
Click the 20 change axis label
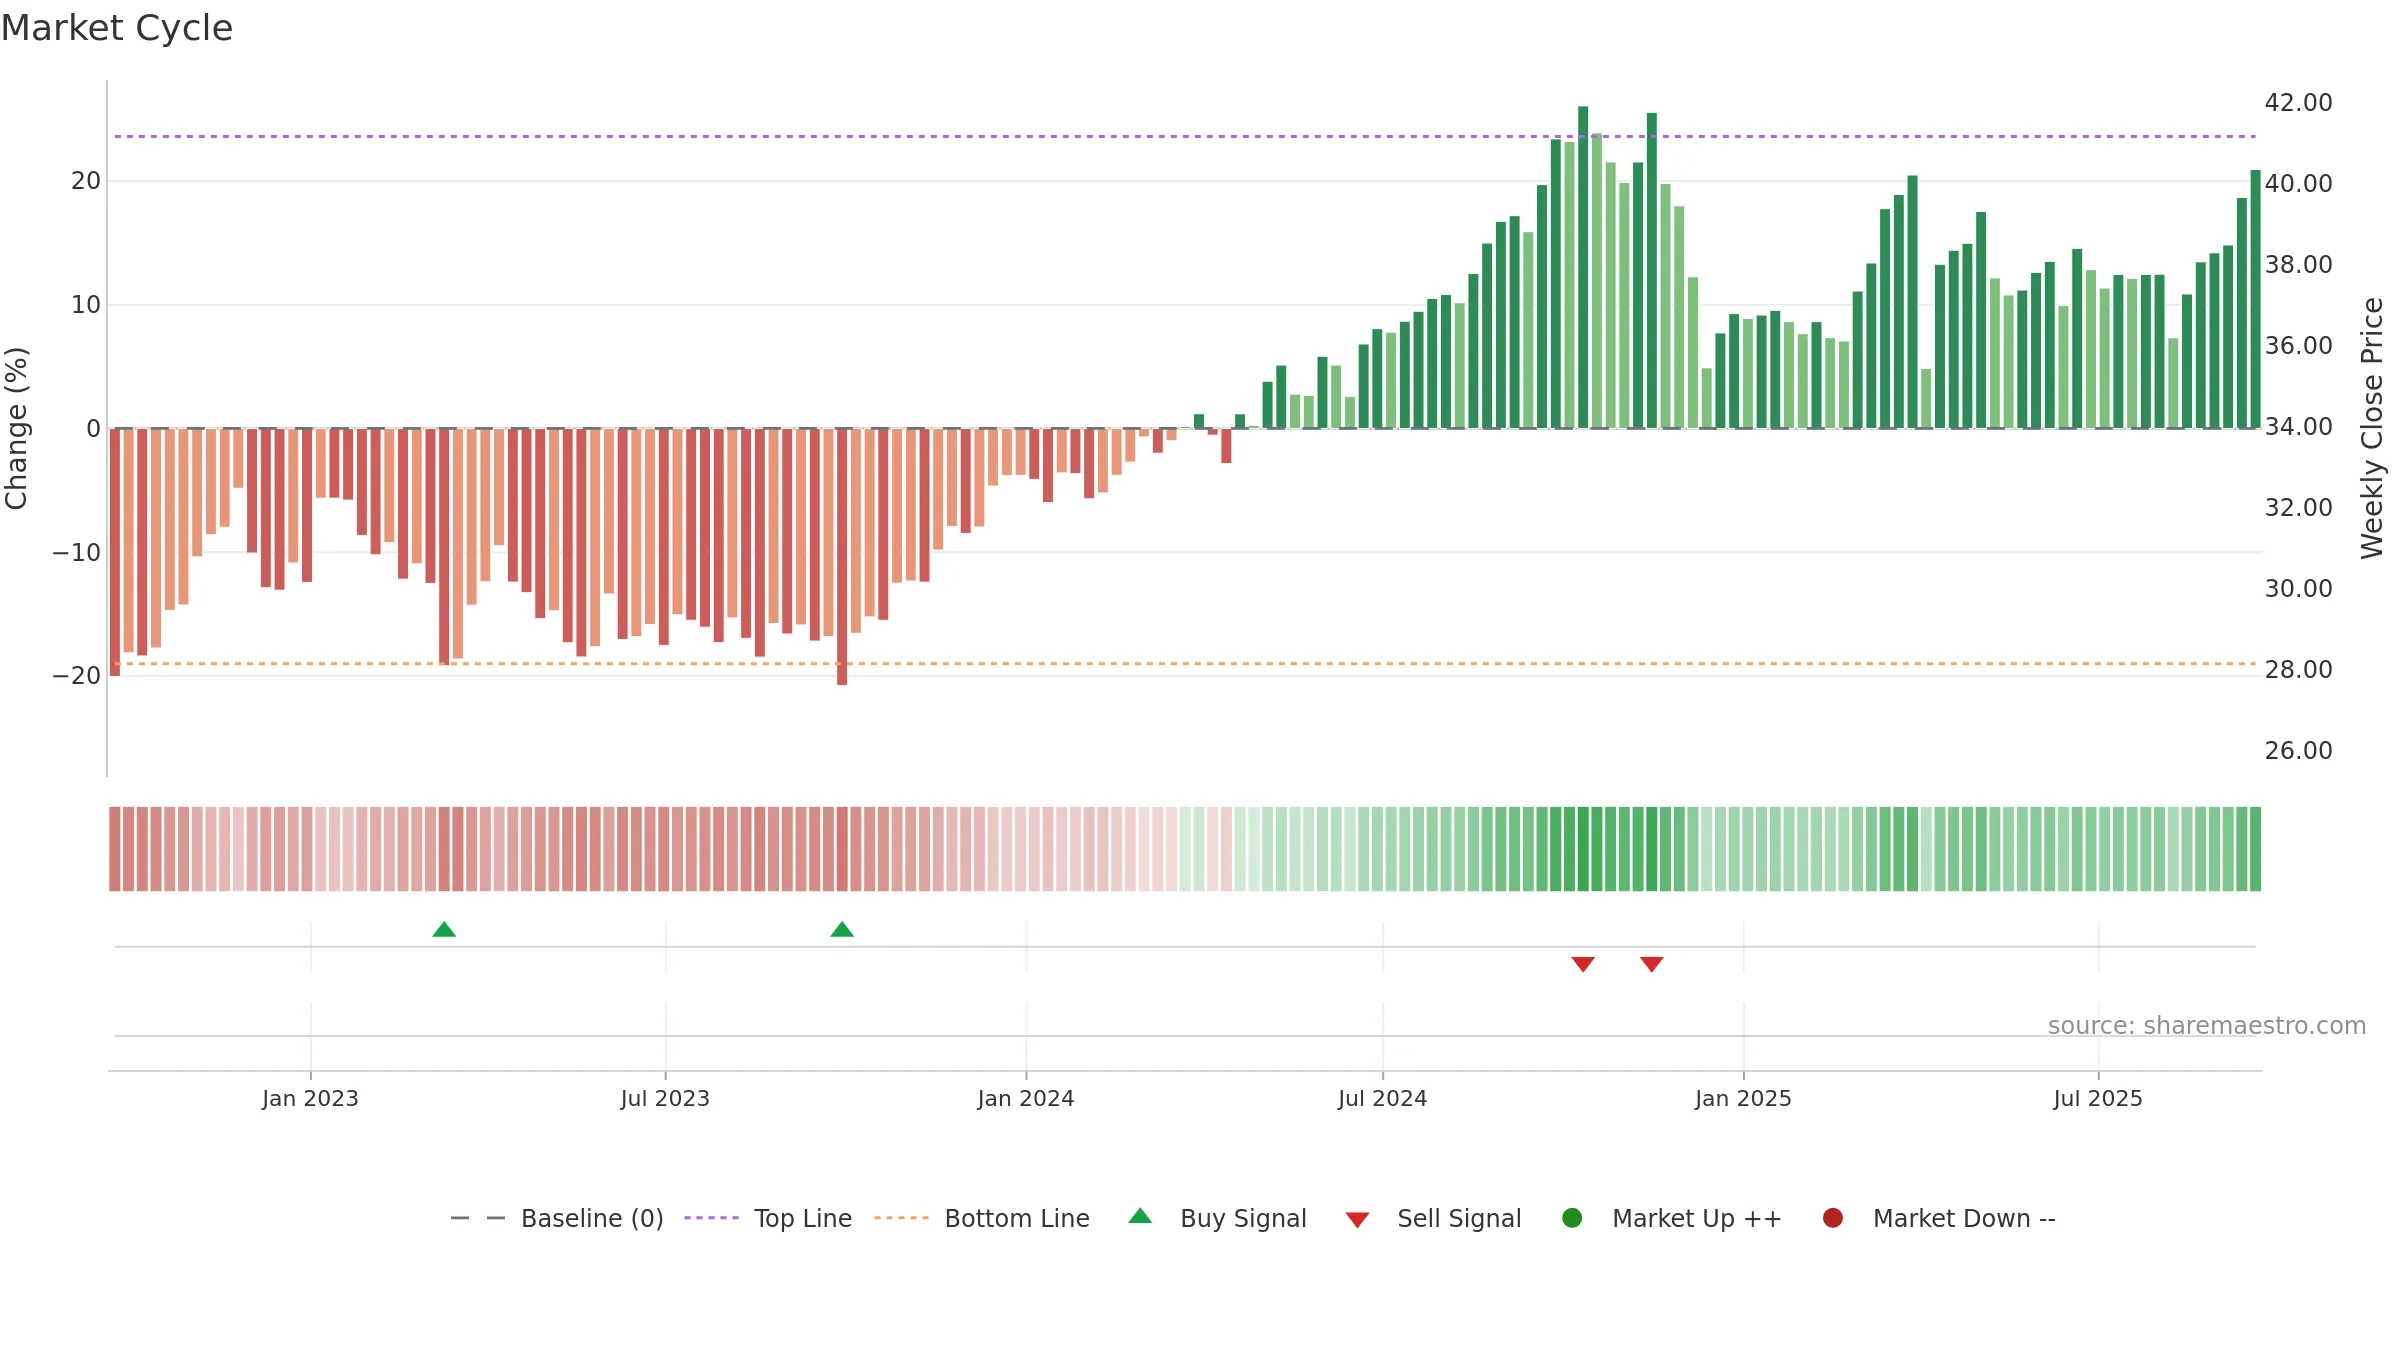point(86,181)
